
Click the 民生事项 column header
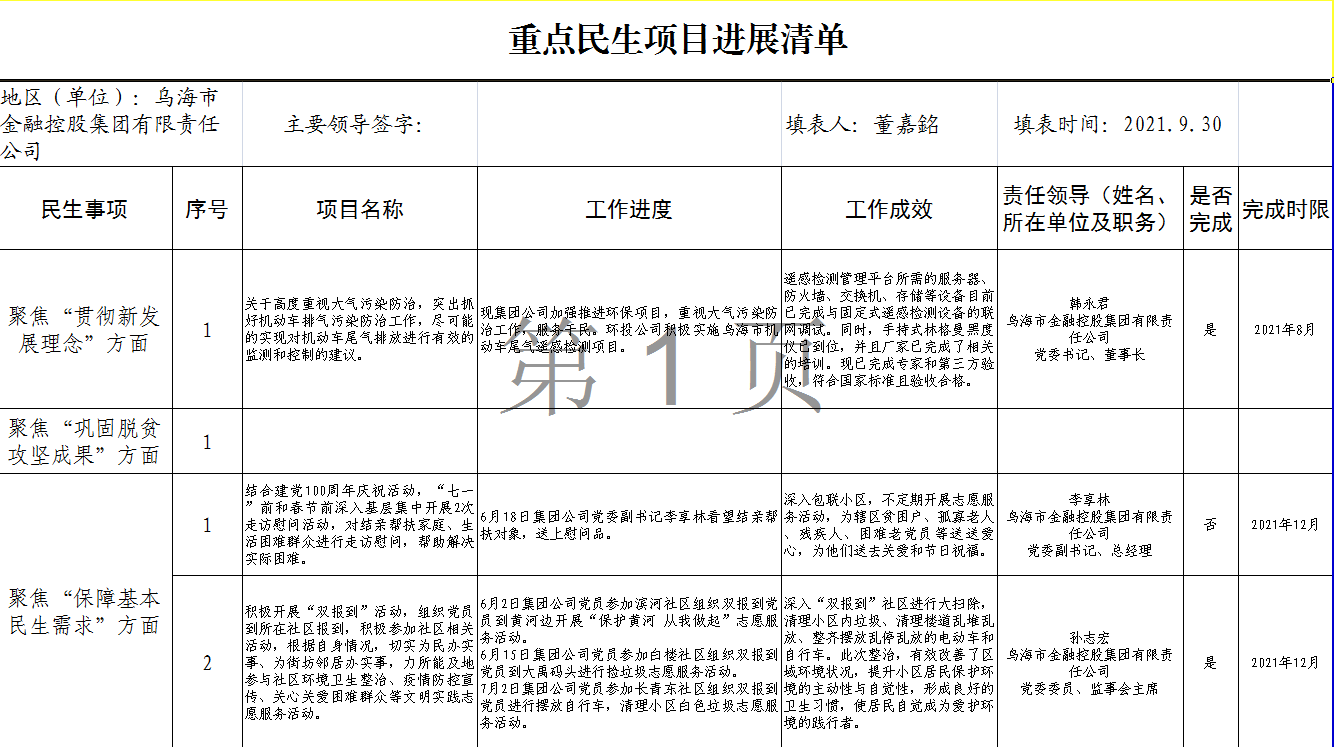pos(87,208)
